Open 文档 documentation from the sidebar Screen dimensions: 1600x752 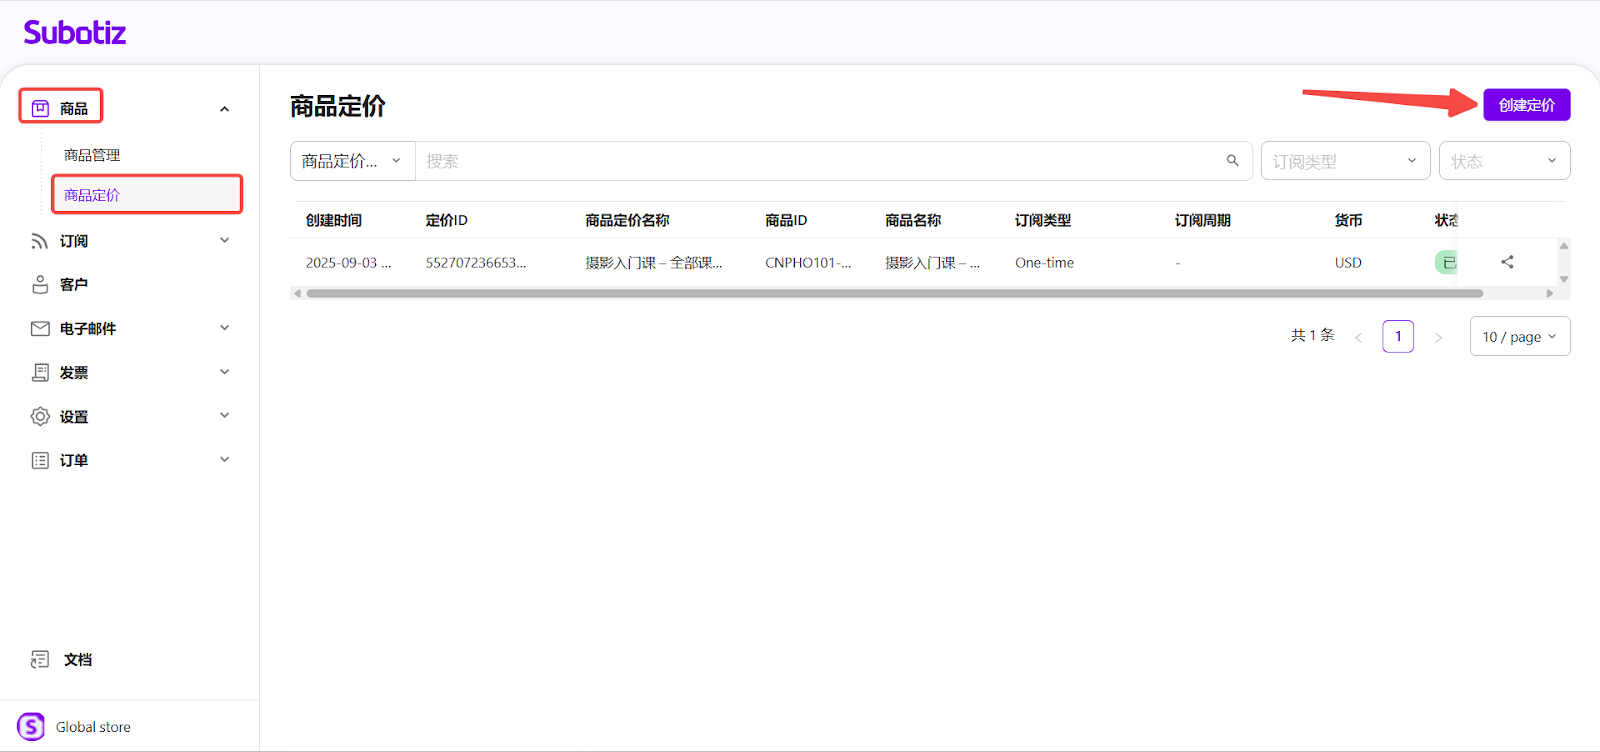[77, 660]
